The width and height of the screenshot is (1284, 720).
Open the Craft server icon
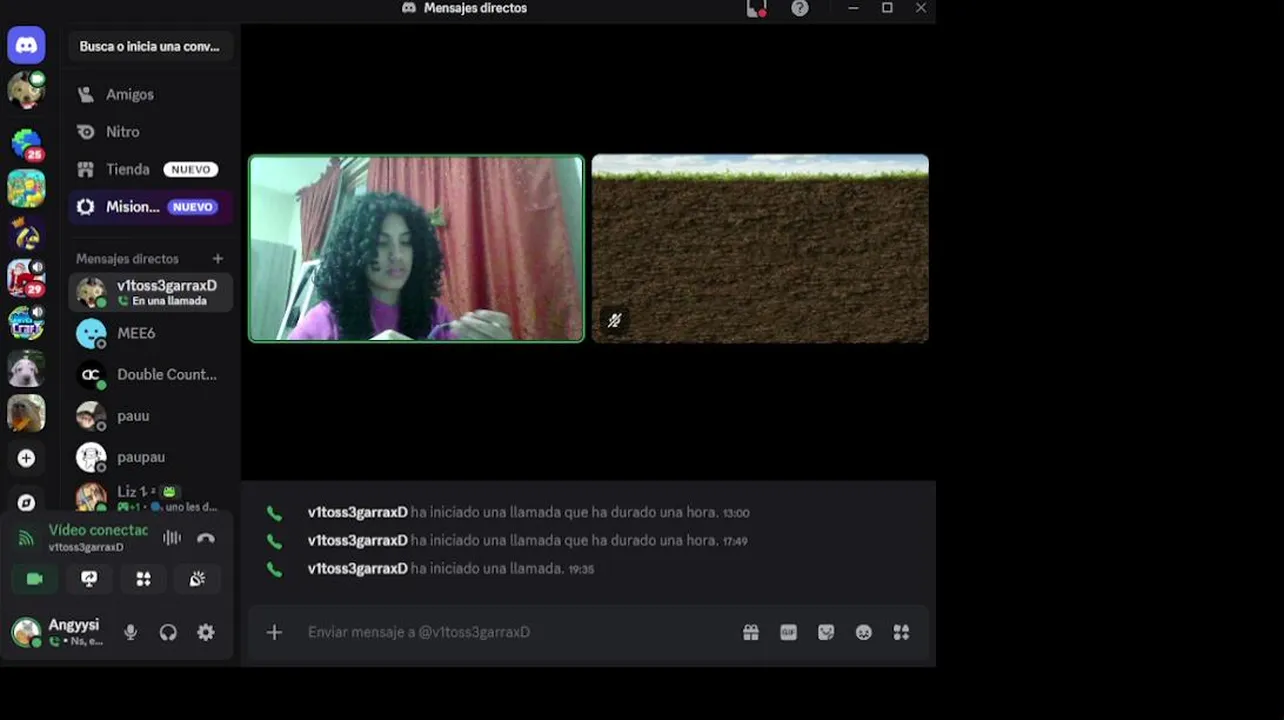tap(26, 323)
